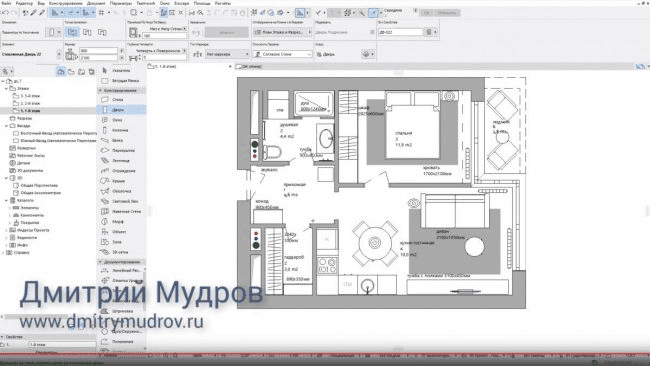
Task: Open the Вид menu
Action: [41, 3]
